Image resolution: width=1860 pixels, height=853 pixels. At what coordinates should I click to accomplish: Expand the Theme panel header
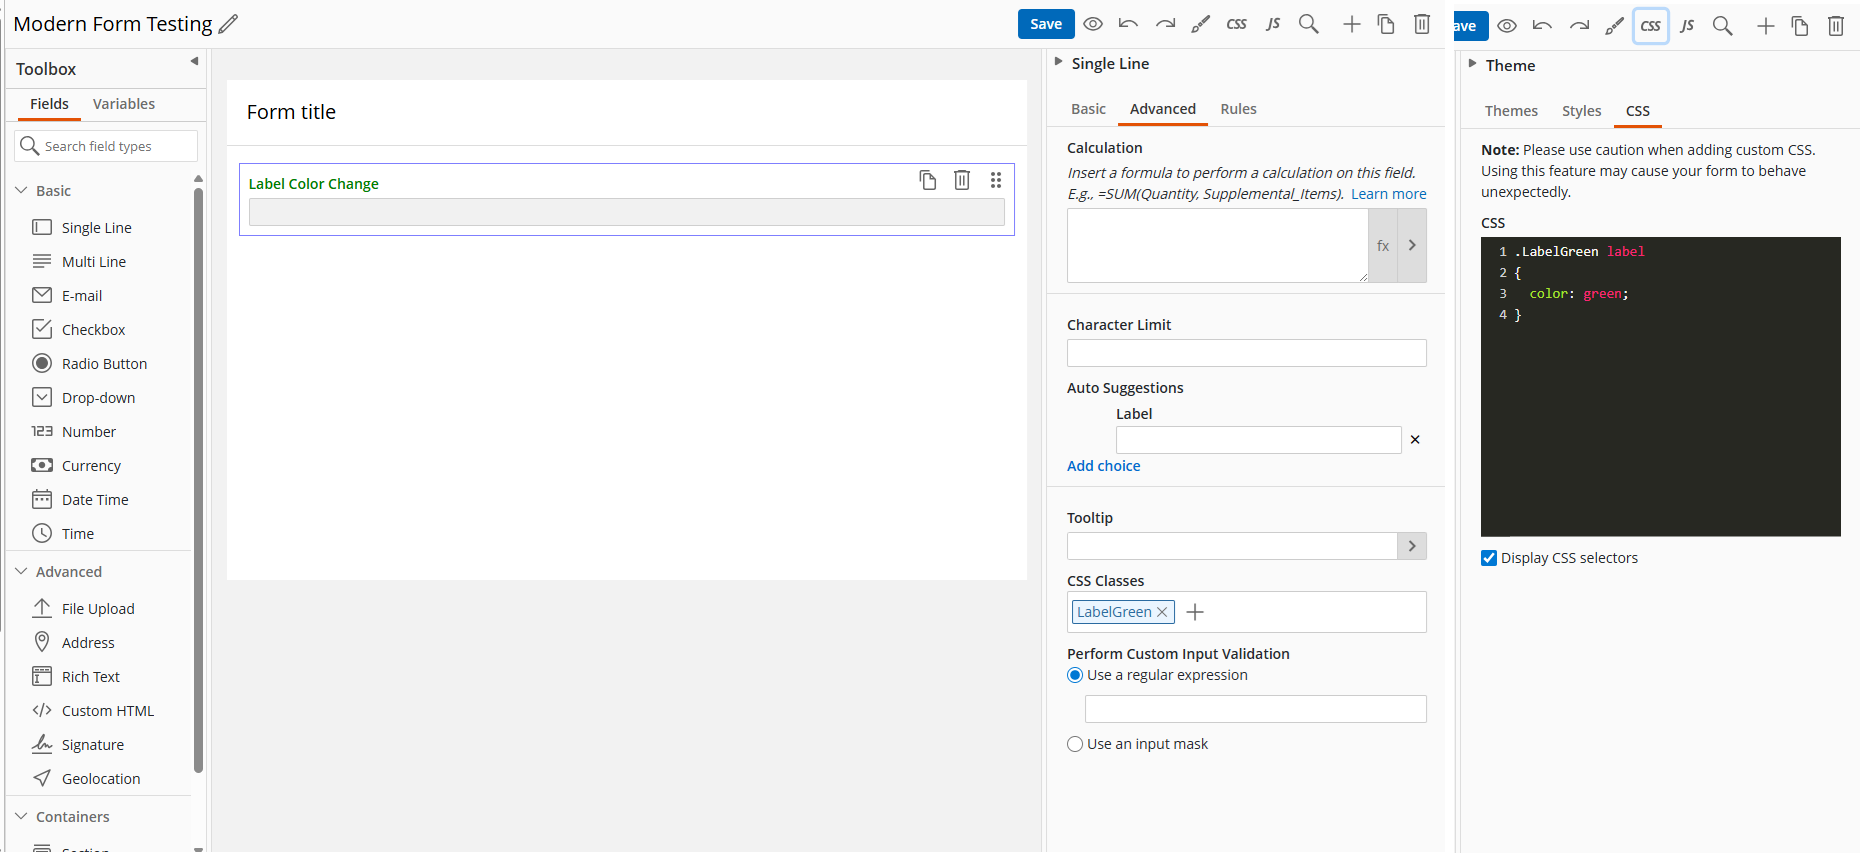(x=1472, y=64)
